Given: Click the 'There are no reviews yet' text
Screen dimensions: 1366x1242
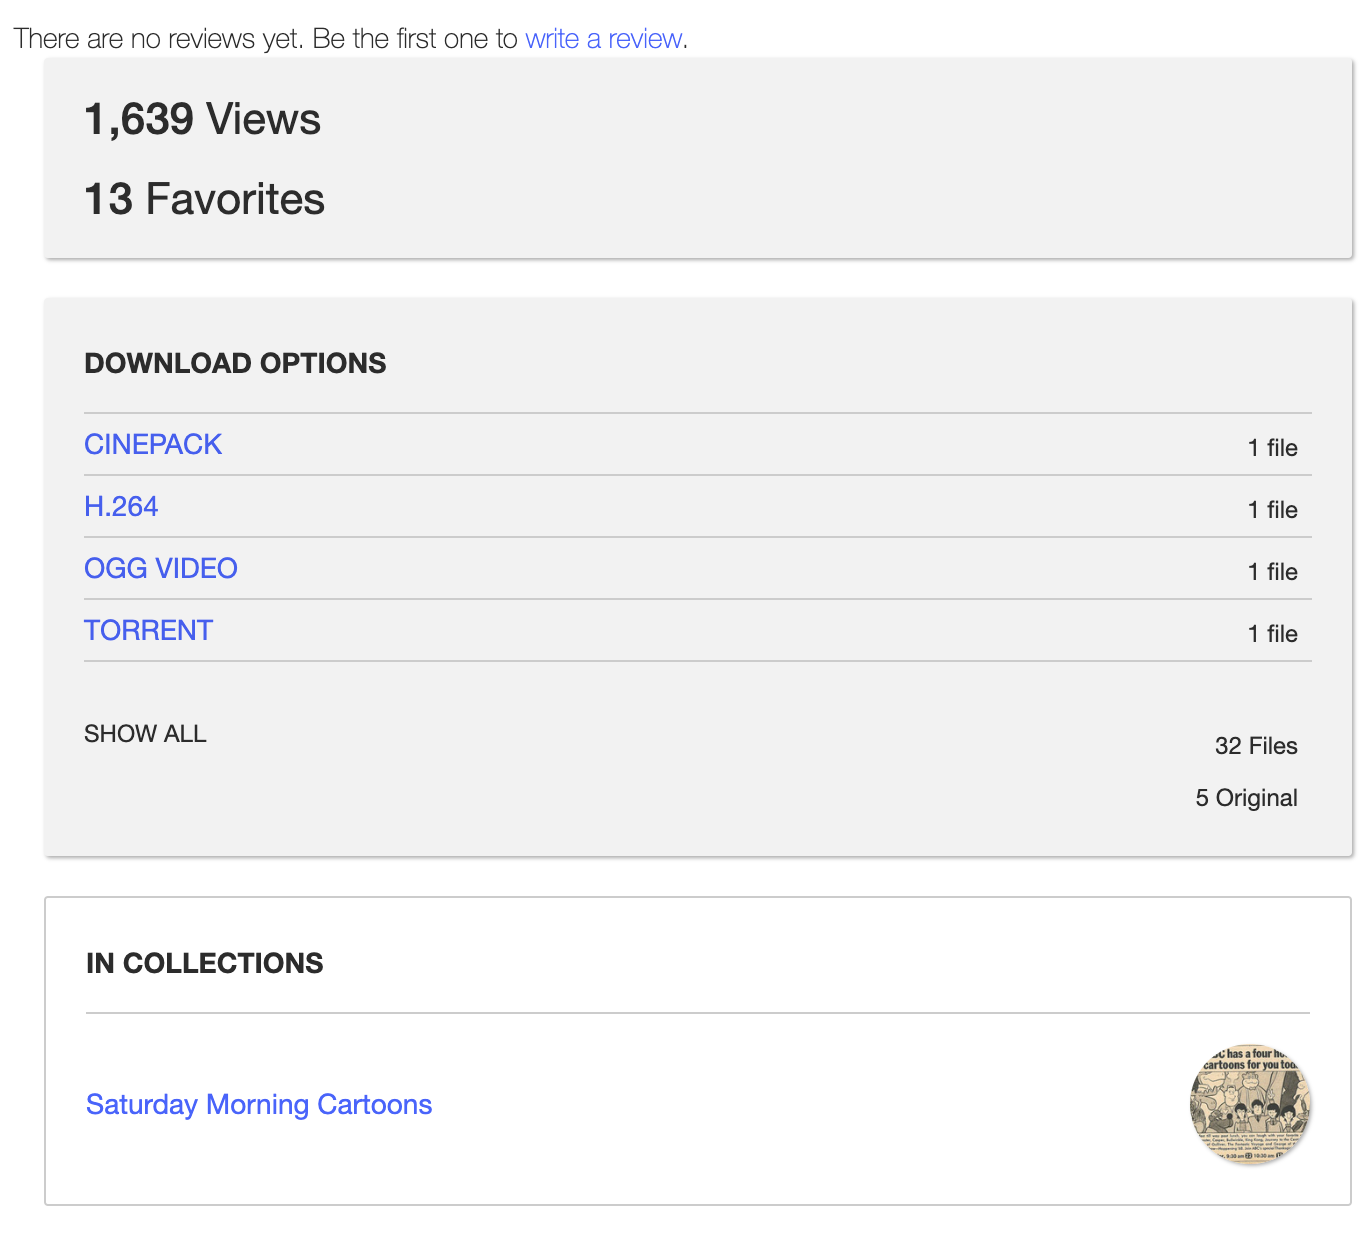Looking at the screenshot, I should [158, 39].
